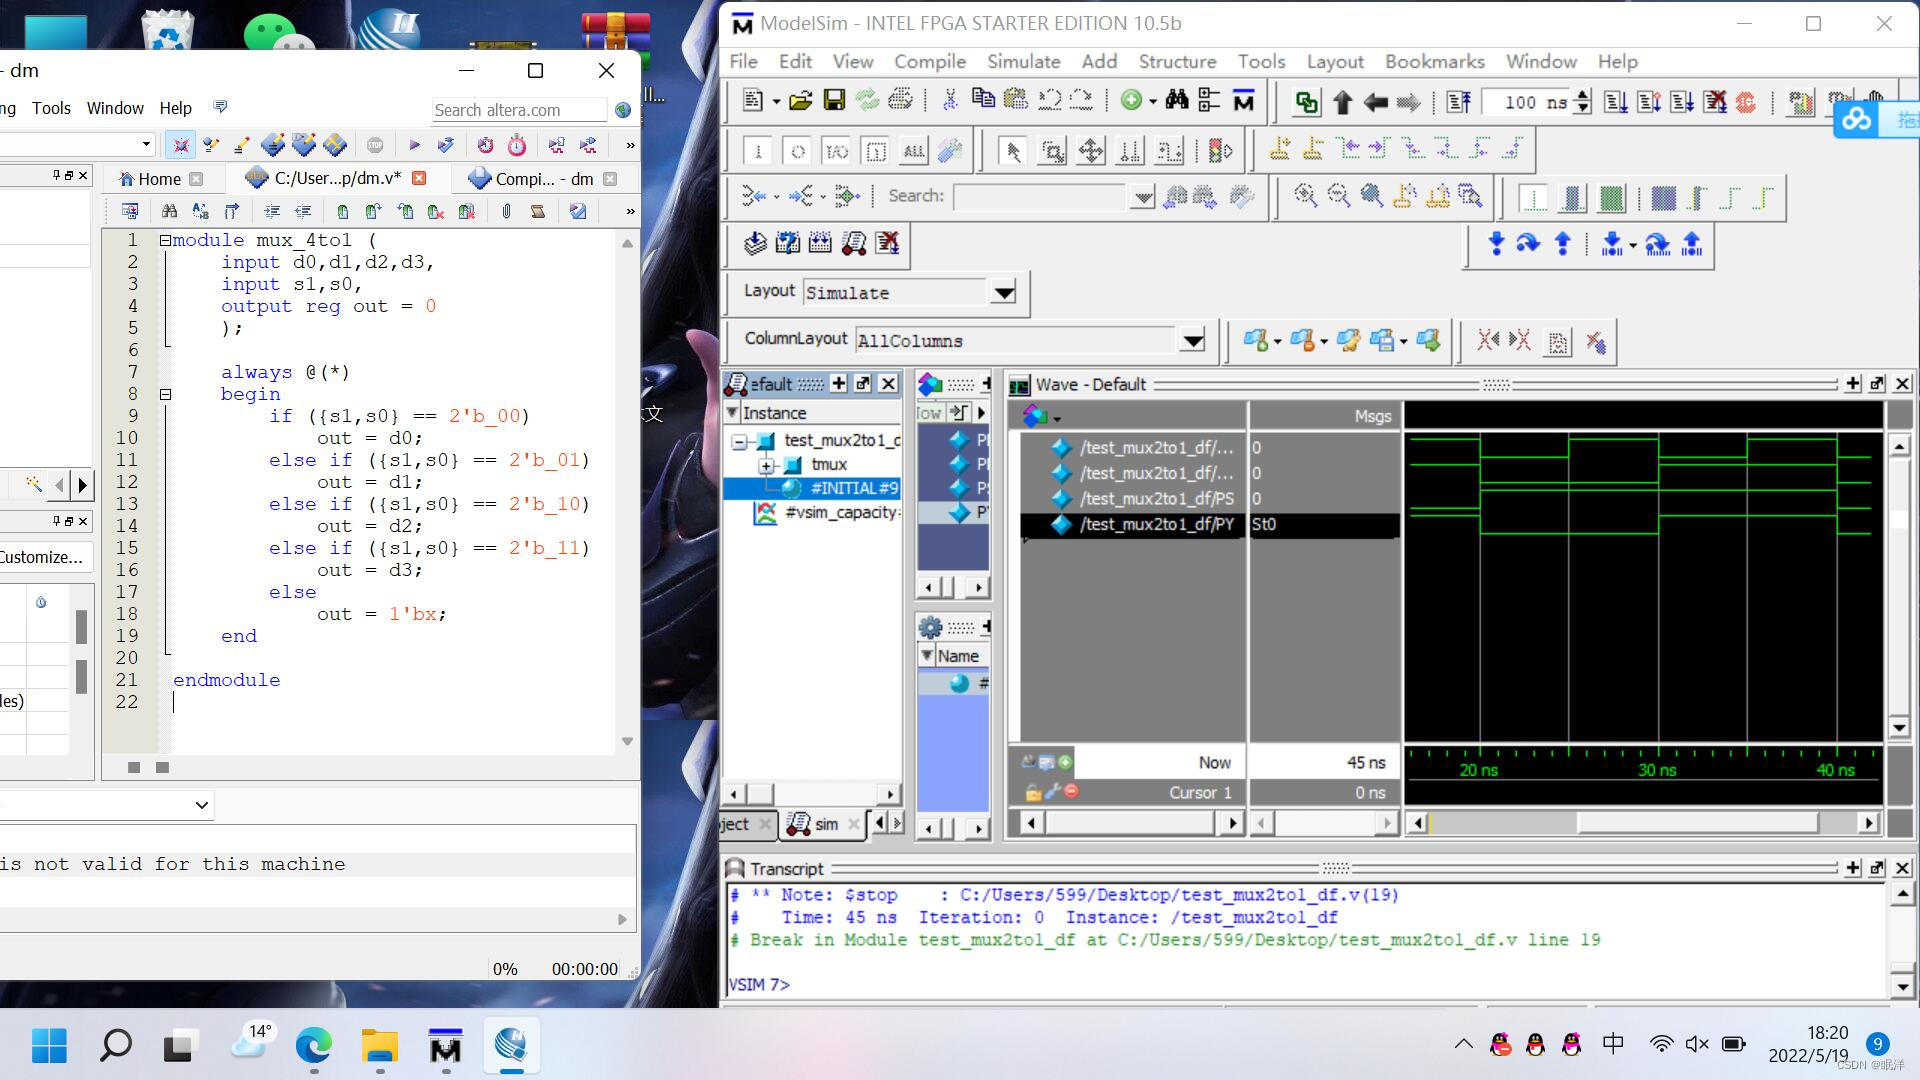Open the ColumnLayout AllColumns dropdown

click(1192, 341)
